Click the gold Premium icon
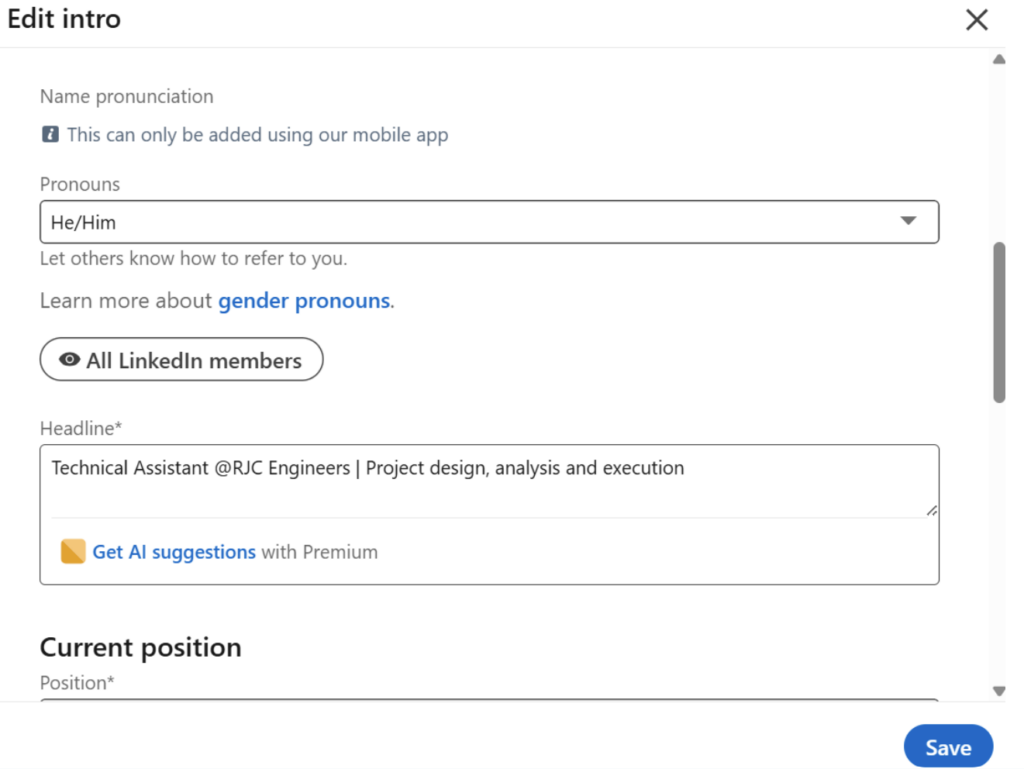The height and width of the screenshot is (769, 1024). click(73, 552)
